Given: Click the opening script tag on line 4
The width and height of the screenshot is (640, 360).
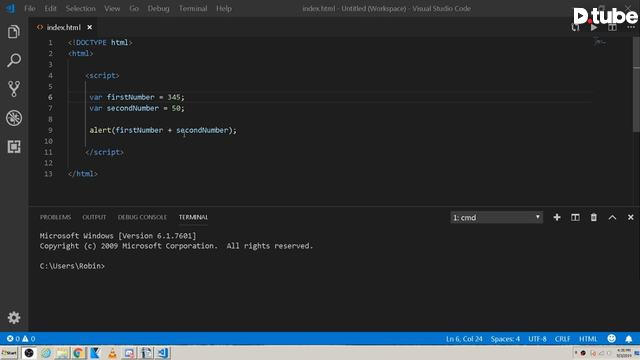Looking at the screenshot, I should 102,76.
